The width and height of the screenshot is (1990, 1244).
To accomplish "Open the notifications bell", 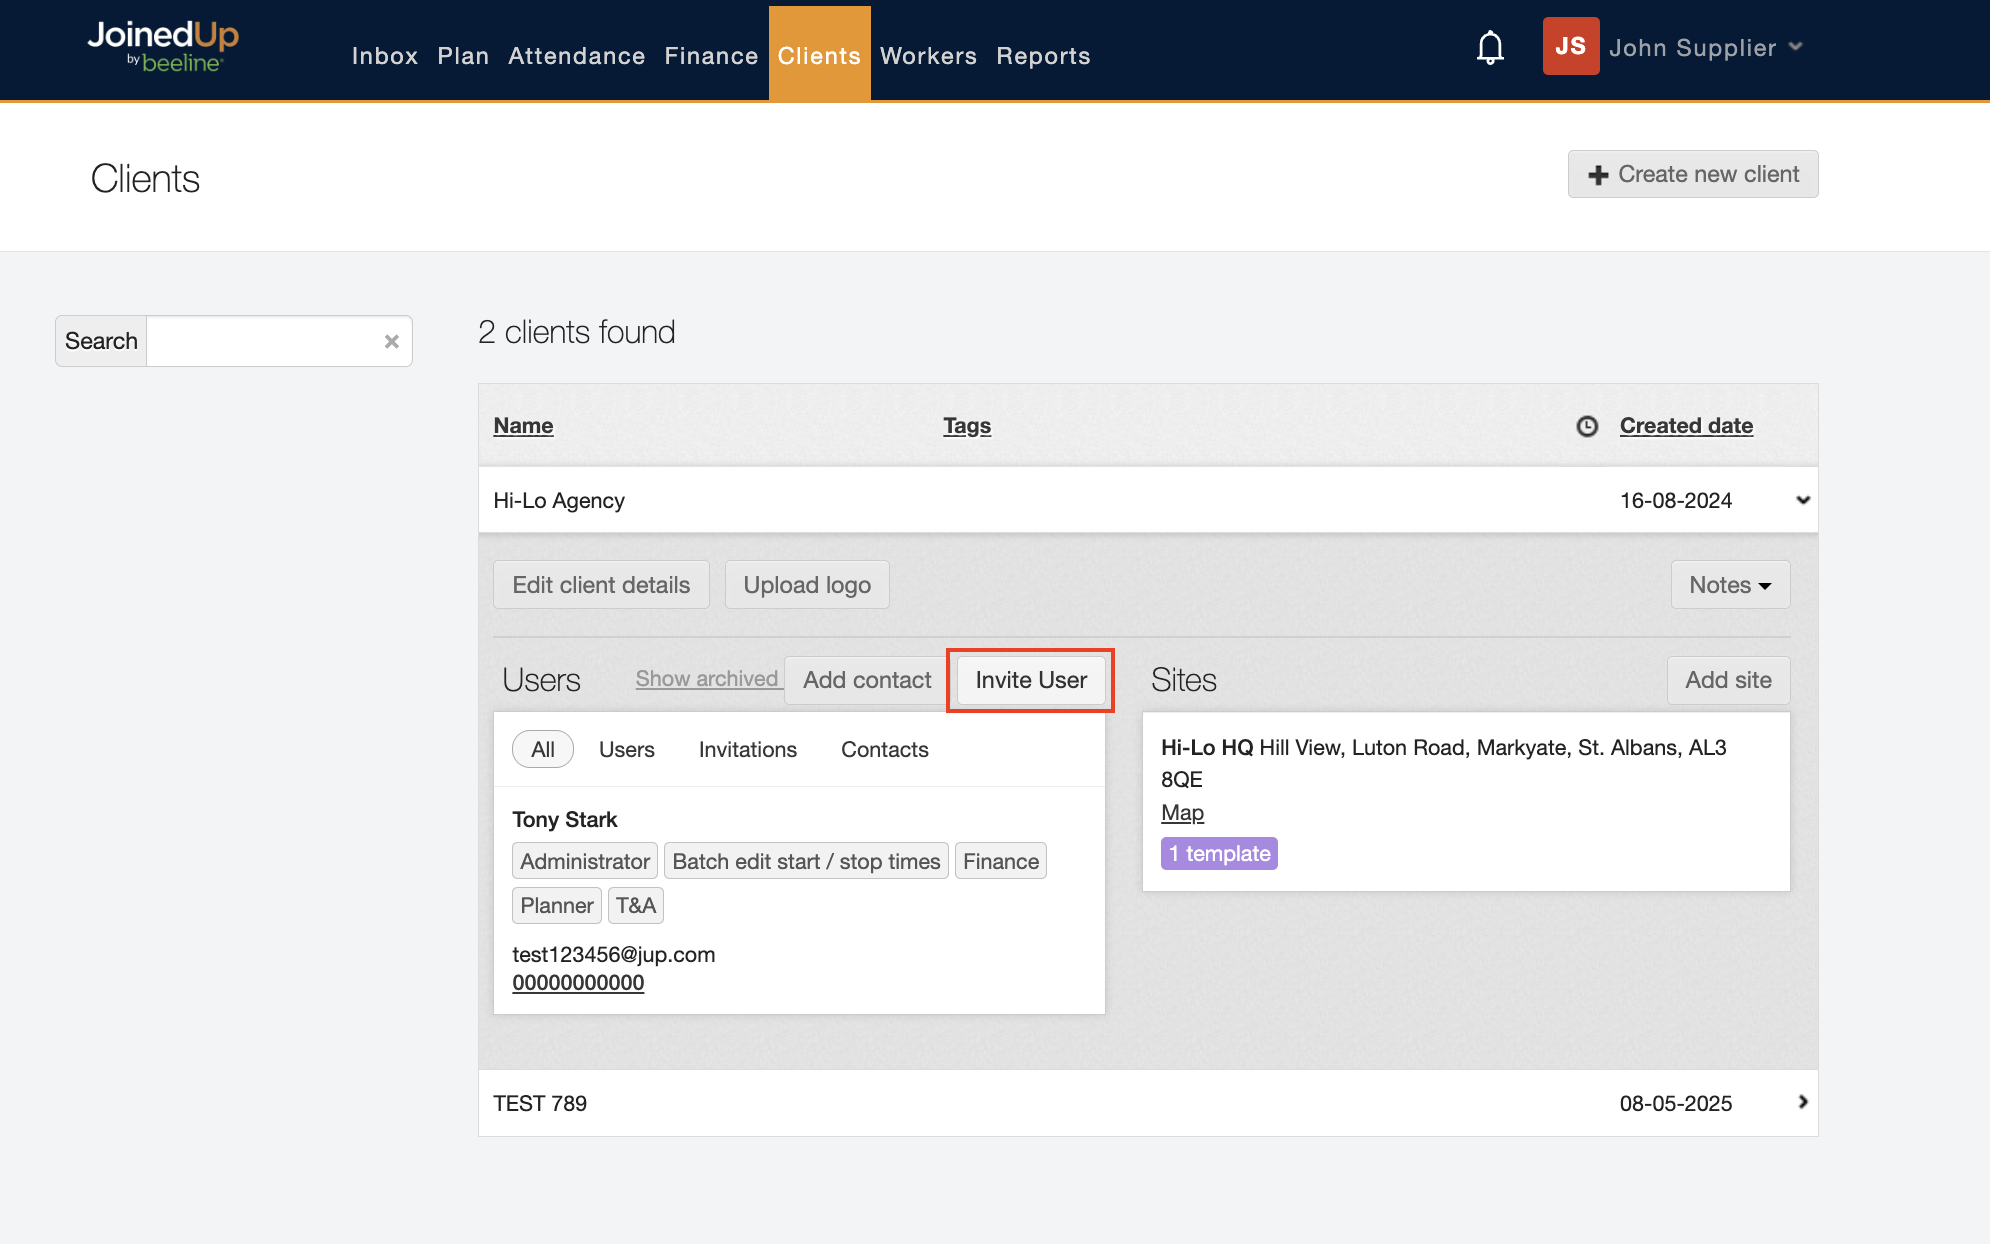I will tap(1490, 47).
